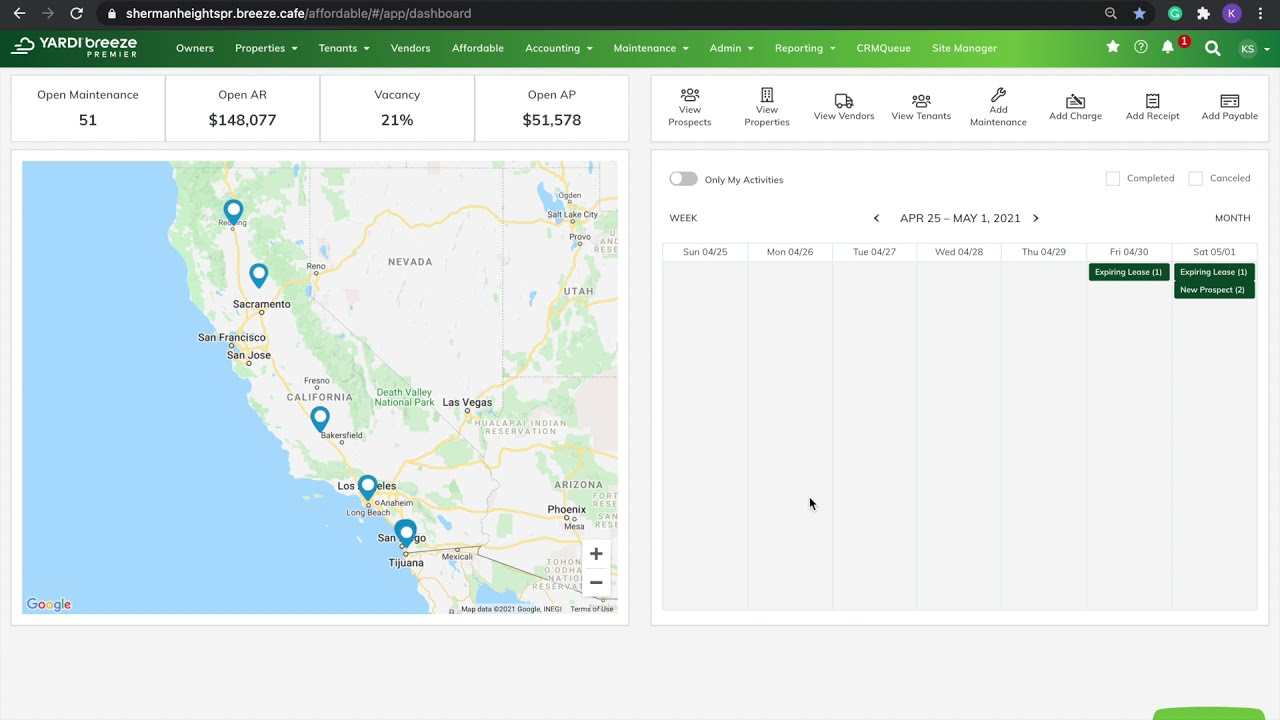Expand the Accounting dropdown menu

coord(559,48)
